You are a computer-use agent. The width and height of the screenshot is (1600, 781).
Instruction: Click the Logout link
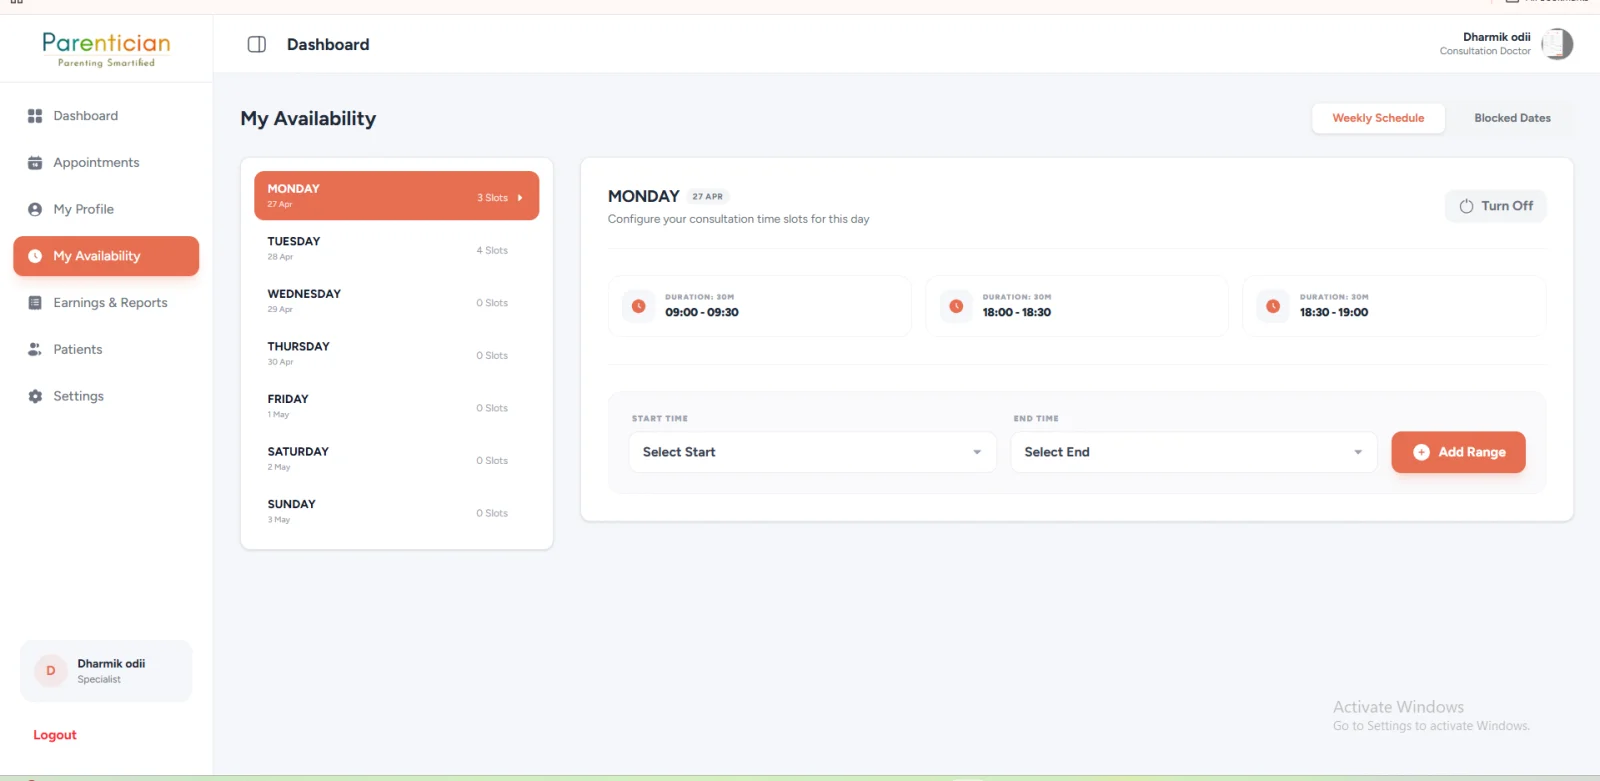click(x=55, y=735)
